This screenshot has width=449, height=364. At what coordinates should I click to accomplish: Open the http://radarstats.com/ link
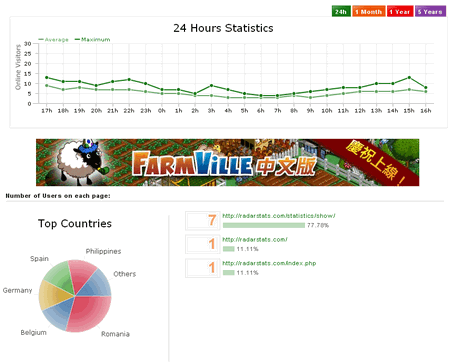pos(255,239)
